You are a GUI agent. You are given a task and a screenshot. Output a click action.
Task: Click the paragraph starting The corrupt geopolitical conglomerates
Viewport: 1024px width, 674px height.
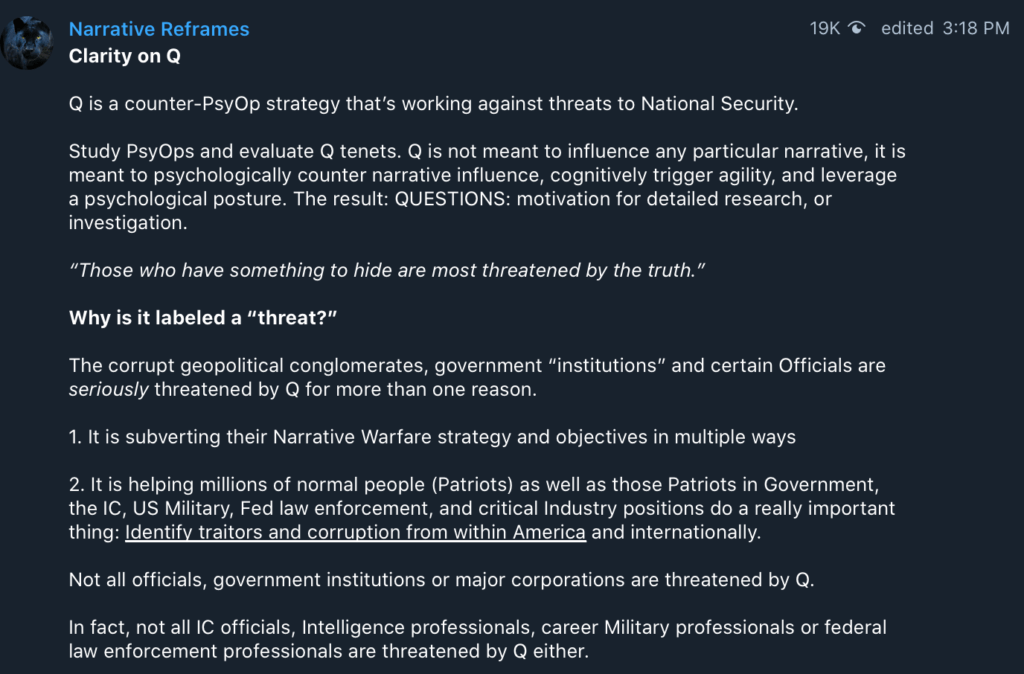click(x=476, y=377)
